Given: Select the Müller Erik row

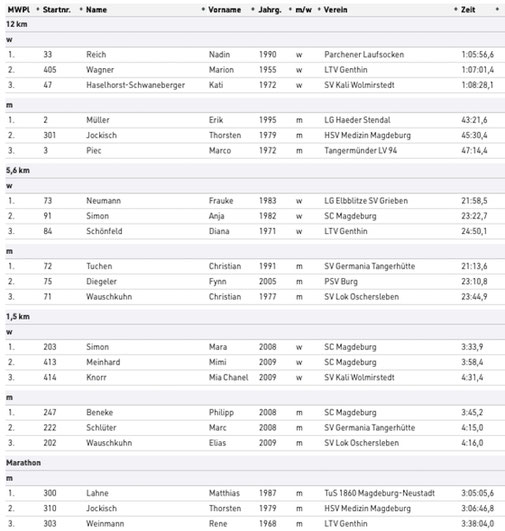Looking at the screenshot, I should click(x=255, y=120).
